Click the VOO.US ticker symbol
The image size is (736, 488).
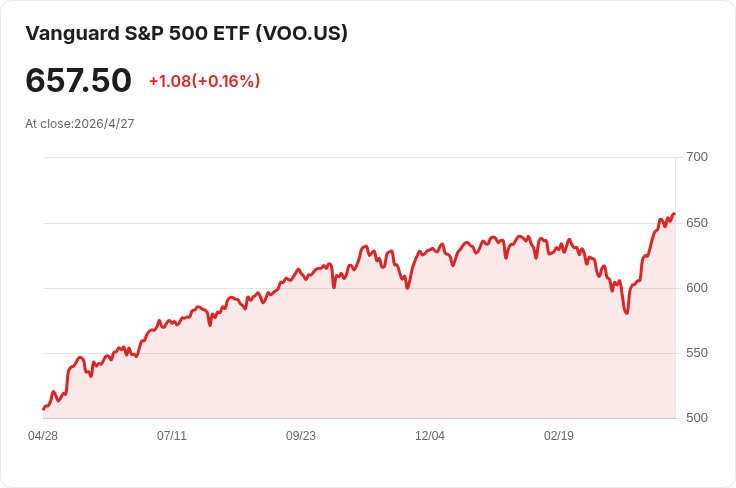(302, 33)
